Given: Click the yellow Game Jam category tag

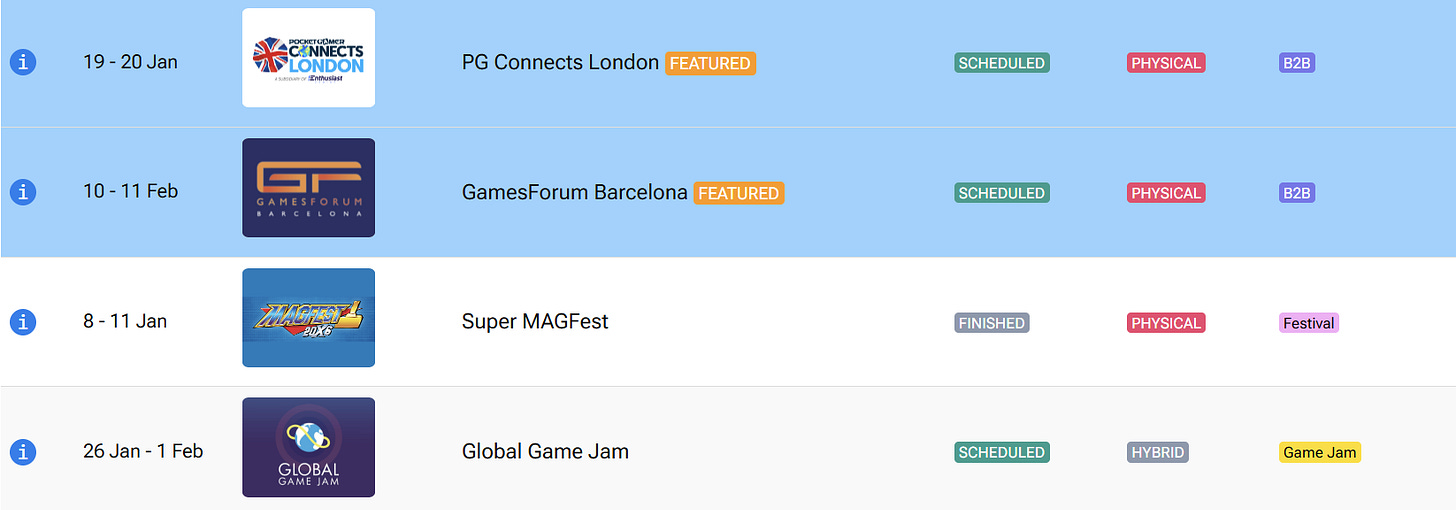Looking at the screenshot, I should pos(1320,452).
